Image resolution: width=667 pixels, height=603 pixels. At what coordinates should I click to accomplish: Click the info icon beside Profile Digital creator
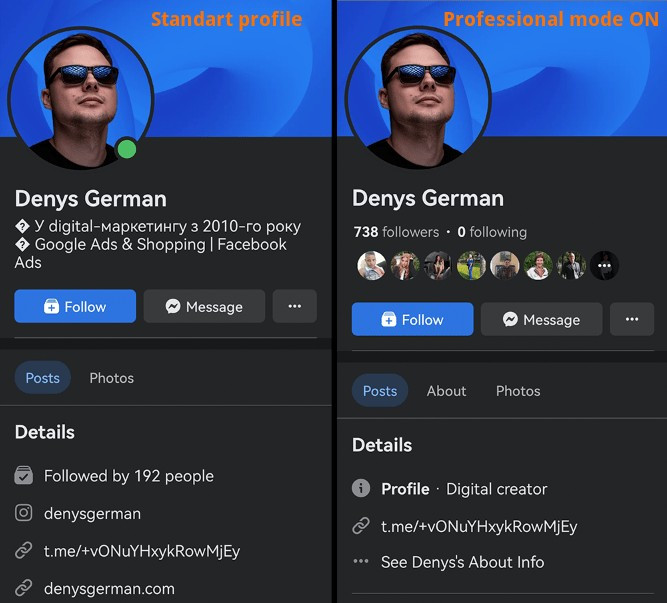pos(361,489)
